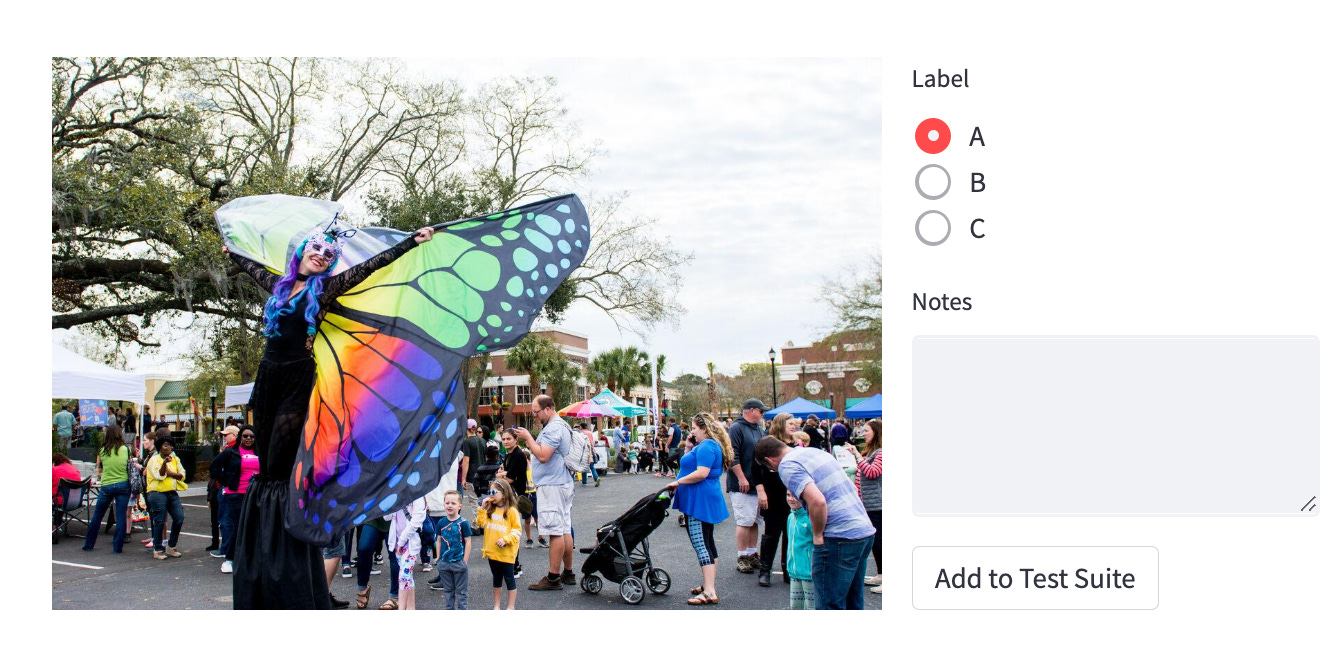Image resolution: width=1344 pixels, height=658 pixels.
Task: Select radio option C
Action: coord(933,229)
